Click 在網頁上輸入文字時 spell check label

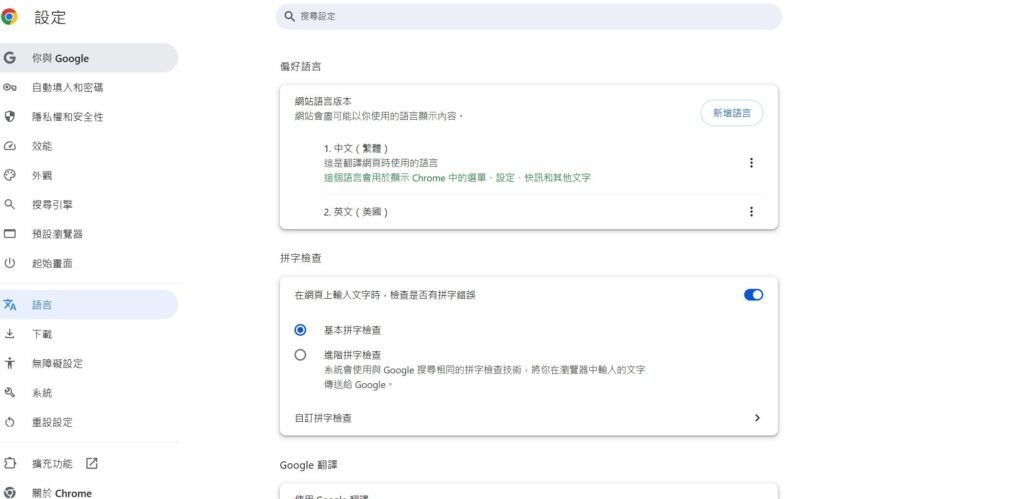click(x=385, y=295)
